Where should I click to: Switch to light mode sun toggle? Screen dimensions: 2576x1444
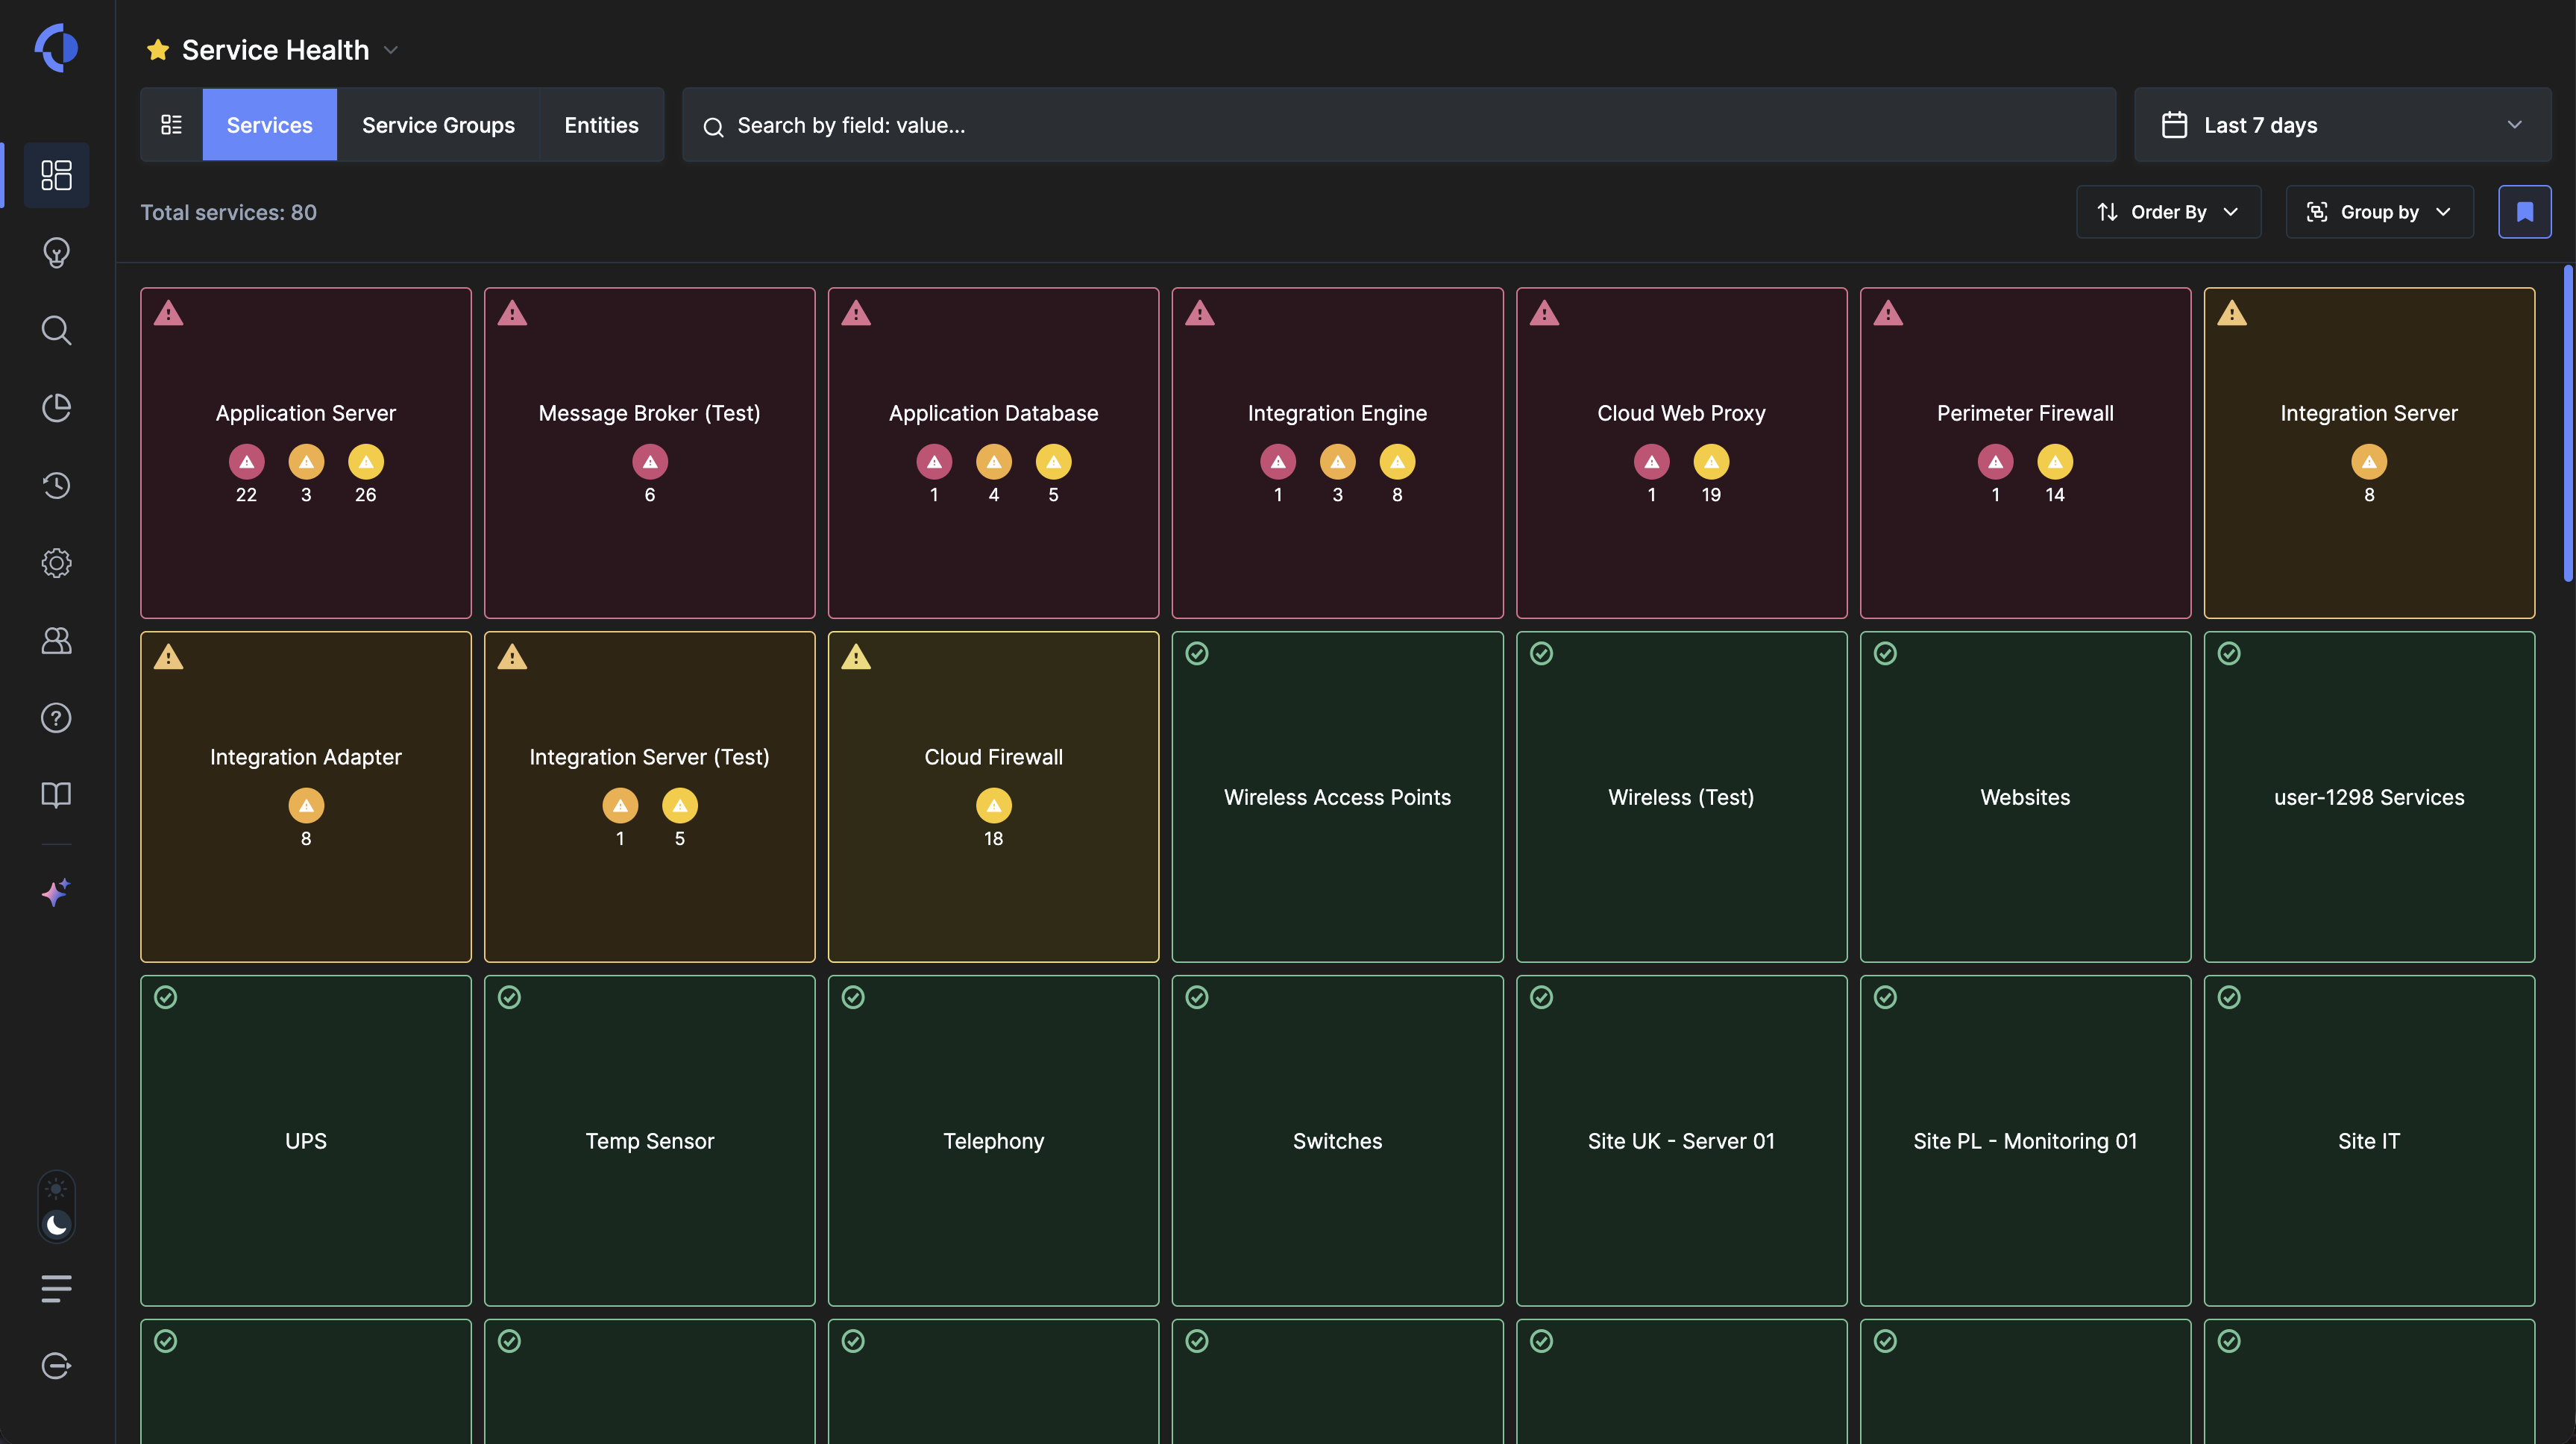point(56,1189)
